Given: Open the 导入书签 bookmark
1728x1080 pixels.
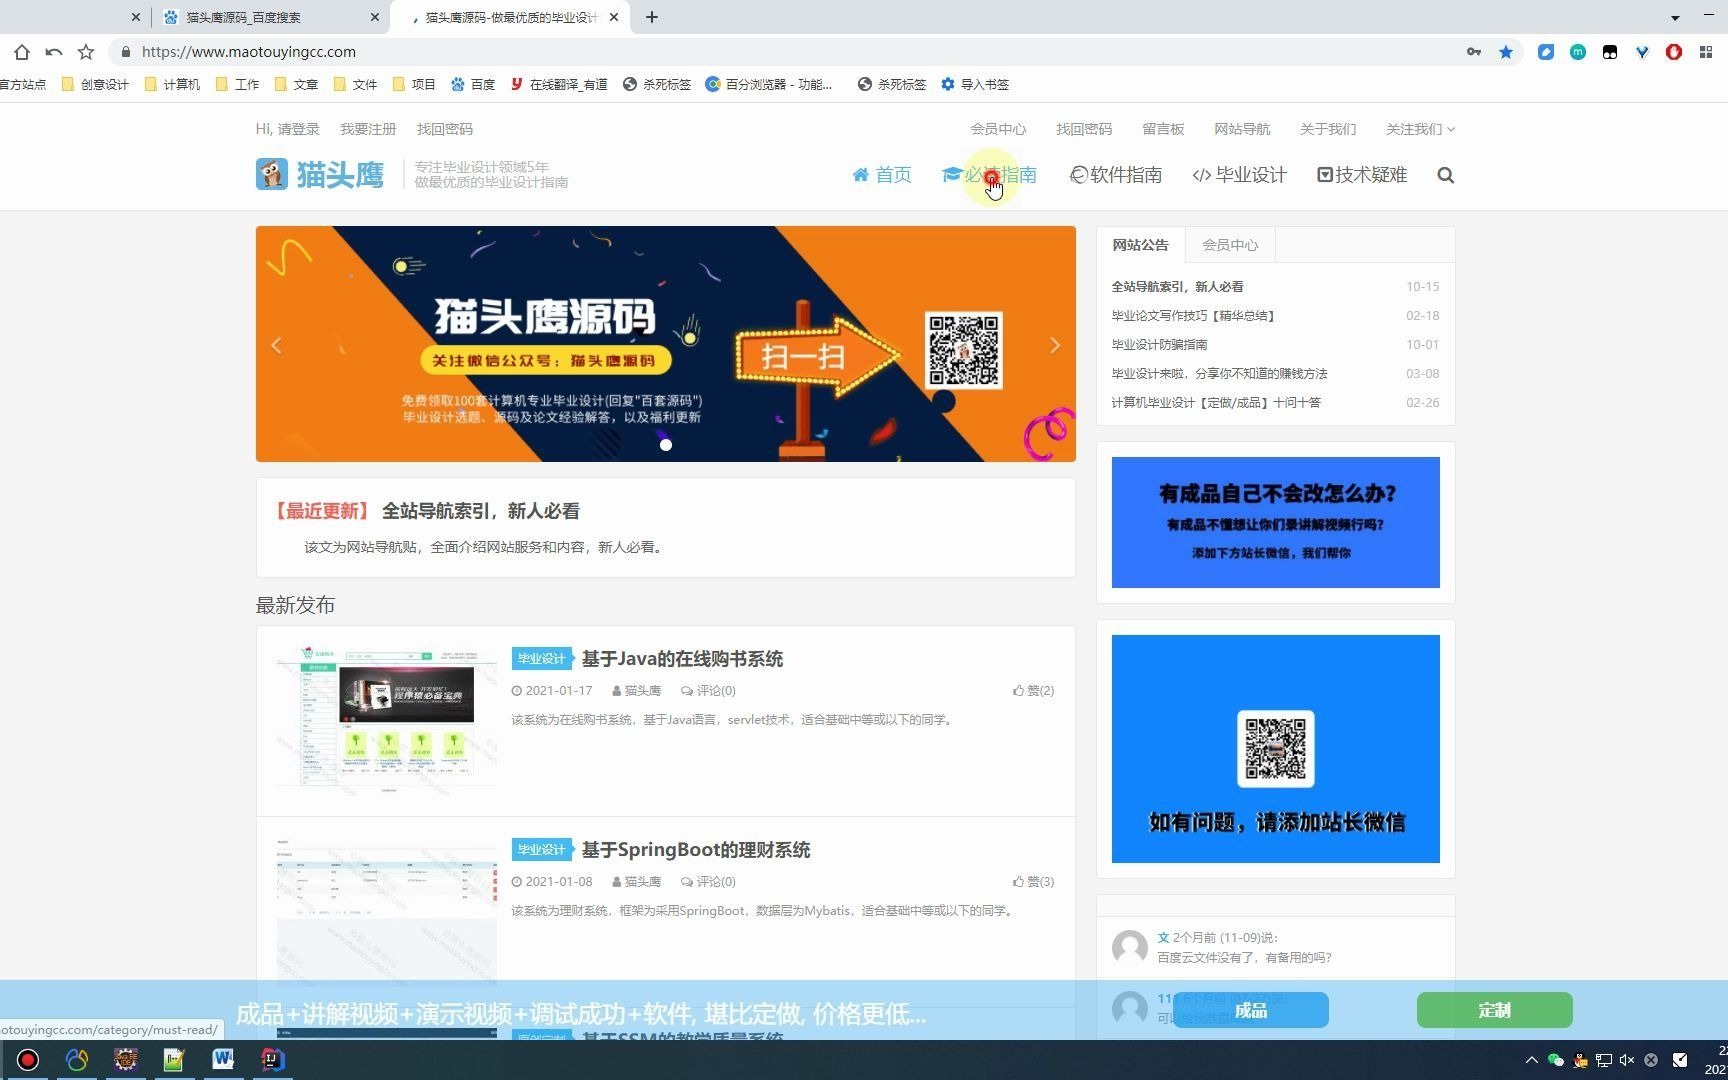Looking at the screenshot, I should tap(975, 84).
